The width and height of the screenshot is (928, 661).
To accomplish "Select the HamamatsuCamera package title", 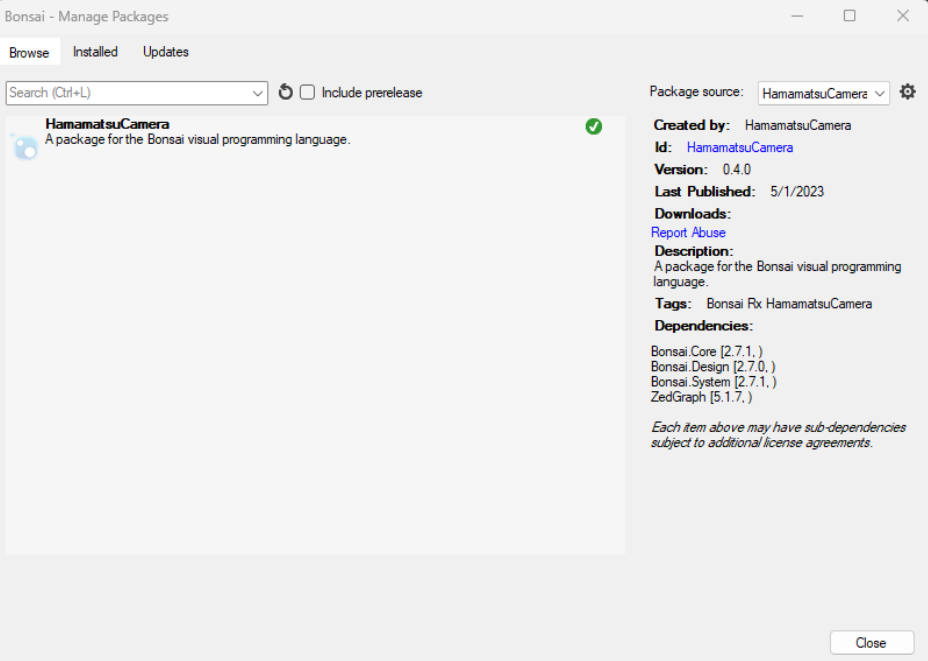I will pos(107,124).
